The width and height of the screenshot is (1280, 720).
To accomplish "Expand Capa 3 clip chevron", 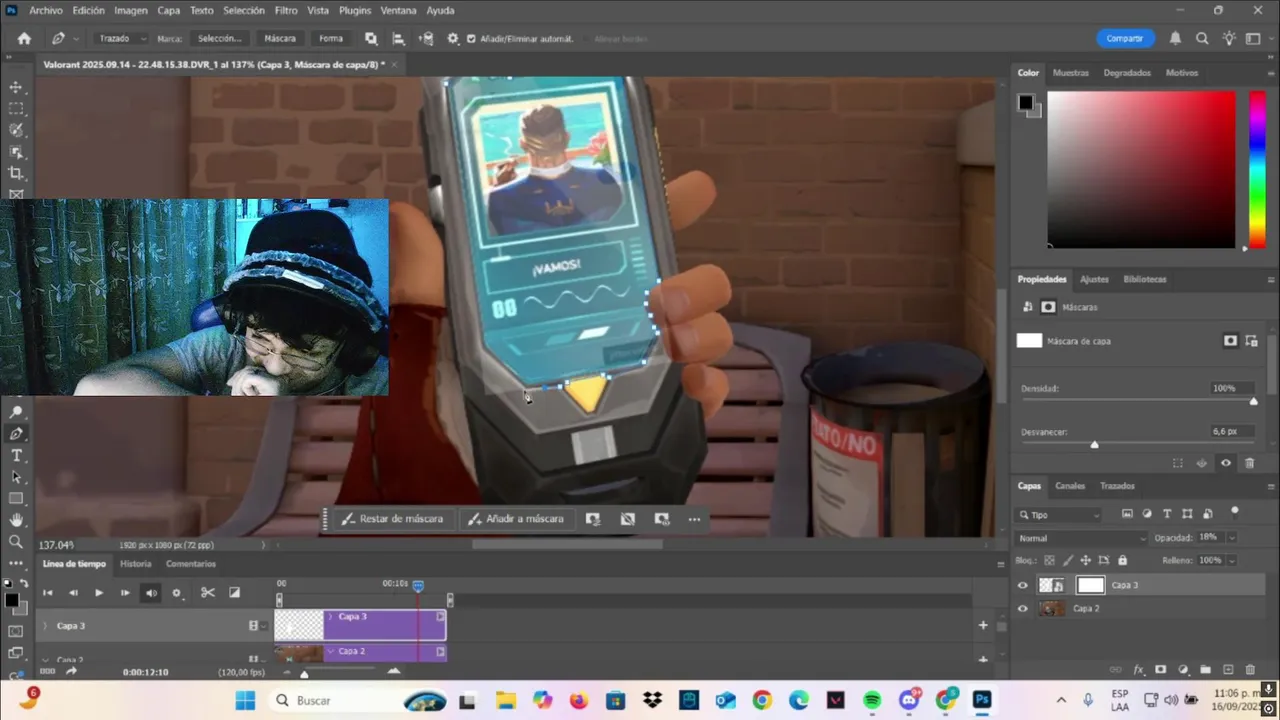I will (331, 617).
